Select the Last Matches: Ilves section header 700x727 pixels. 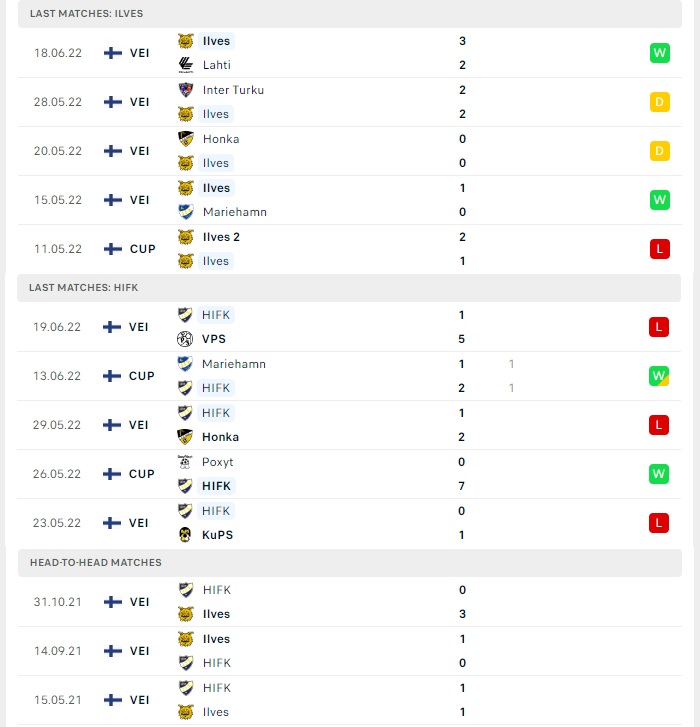350,13
